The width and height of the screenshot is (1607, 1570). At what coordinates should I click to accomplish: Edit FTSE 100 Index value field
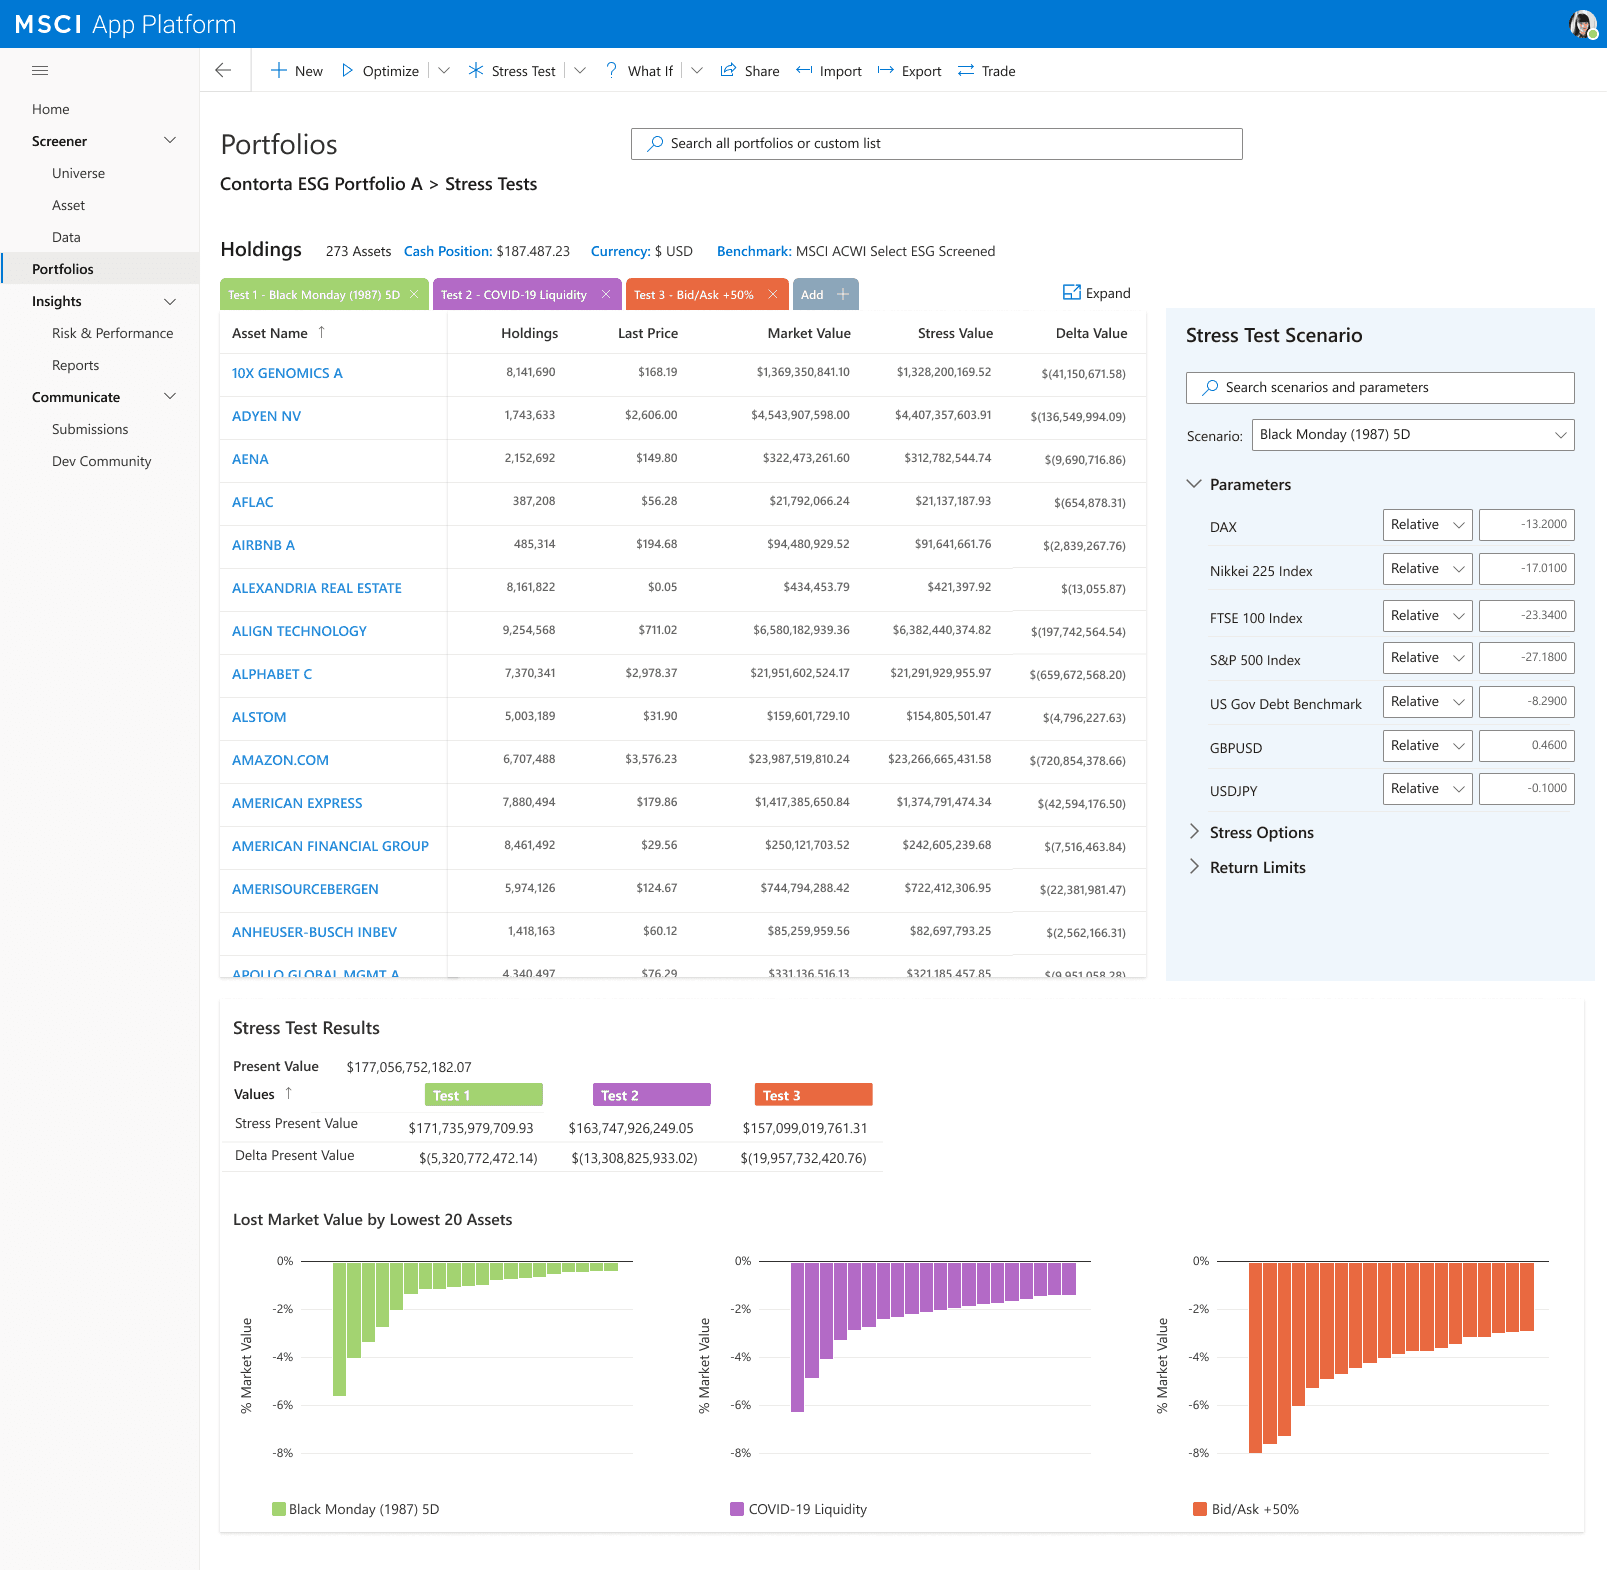(1527, 615)
